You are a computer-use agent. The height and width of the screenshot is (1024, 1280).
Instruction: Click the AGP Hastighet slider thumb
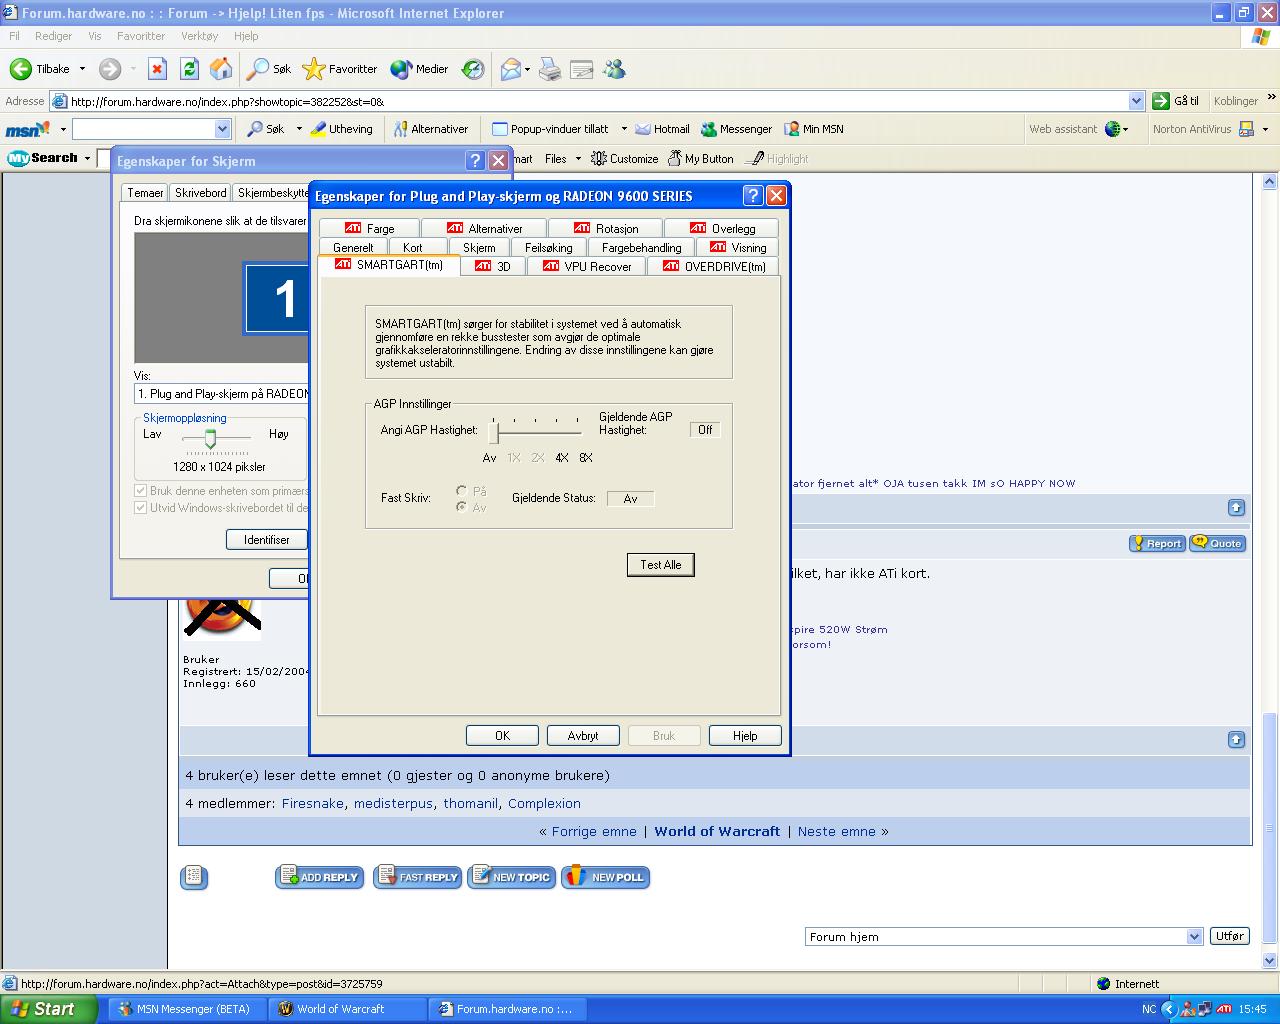coord(493,433)
